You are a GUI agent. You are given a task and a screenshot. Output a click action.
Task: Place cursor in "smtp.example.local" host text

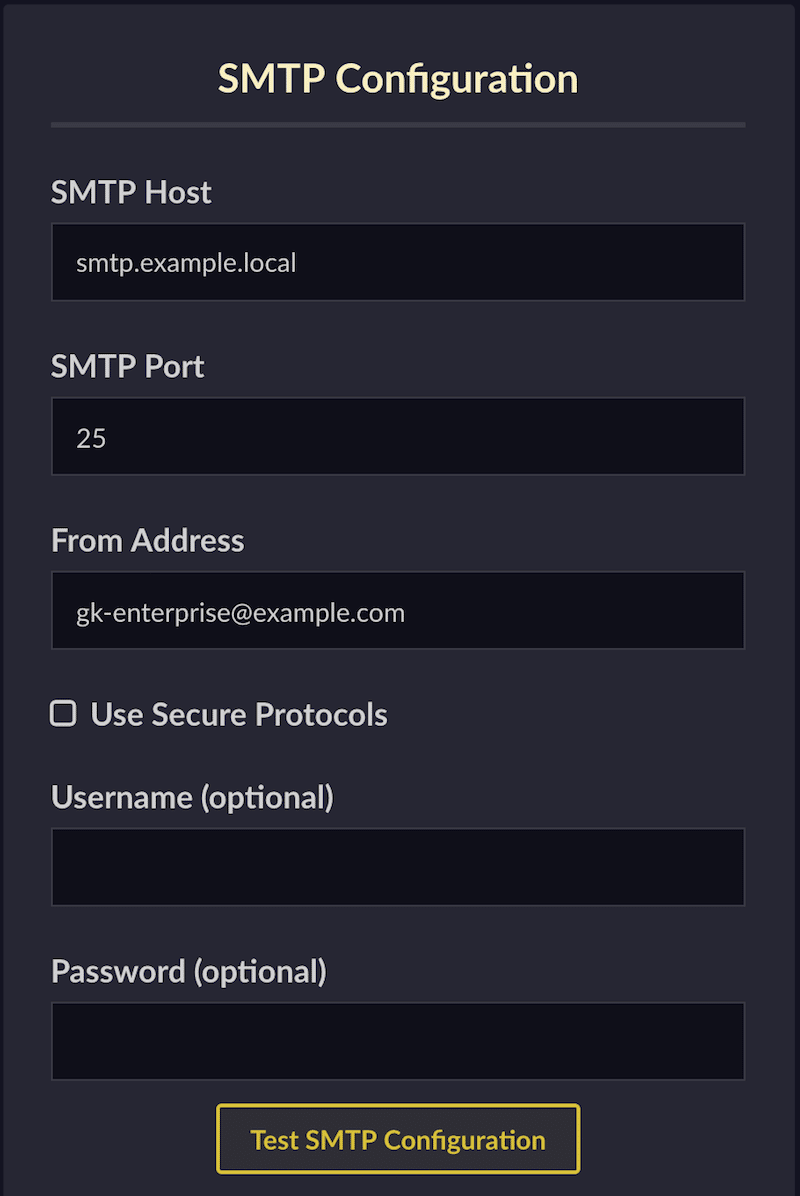[x=186, y=264]
